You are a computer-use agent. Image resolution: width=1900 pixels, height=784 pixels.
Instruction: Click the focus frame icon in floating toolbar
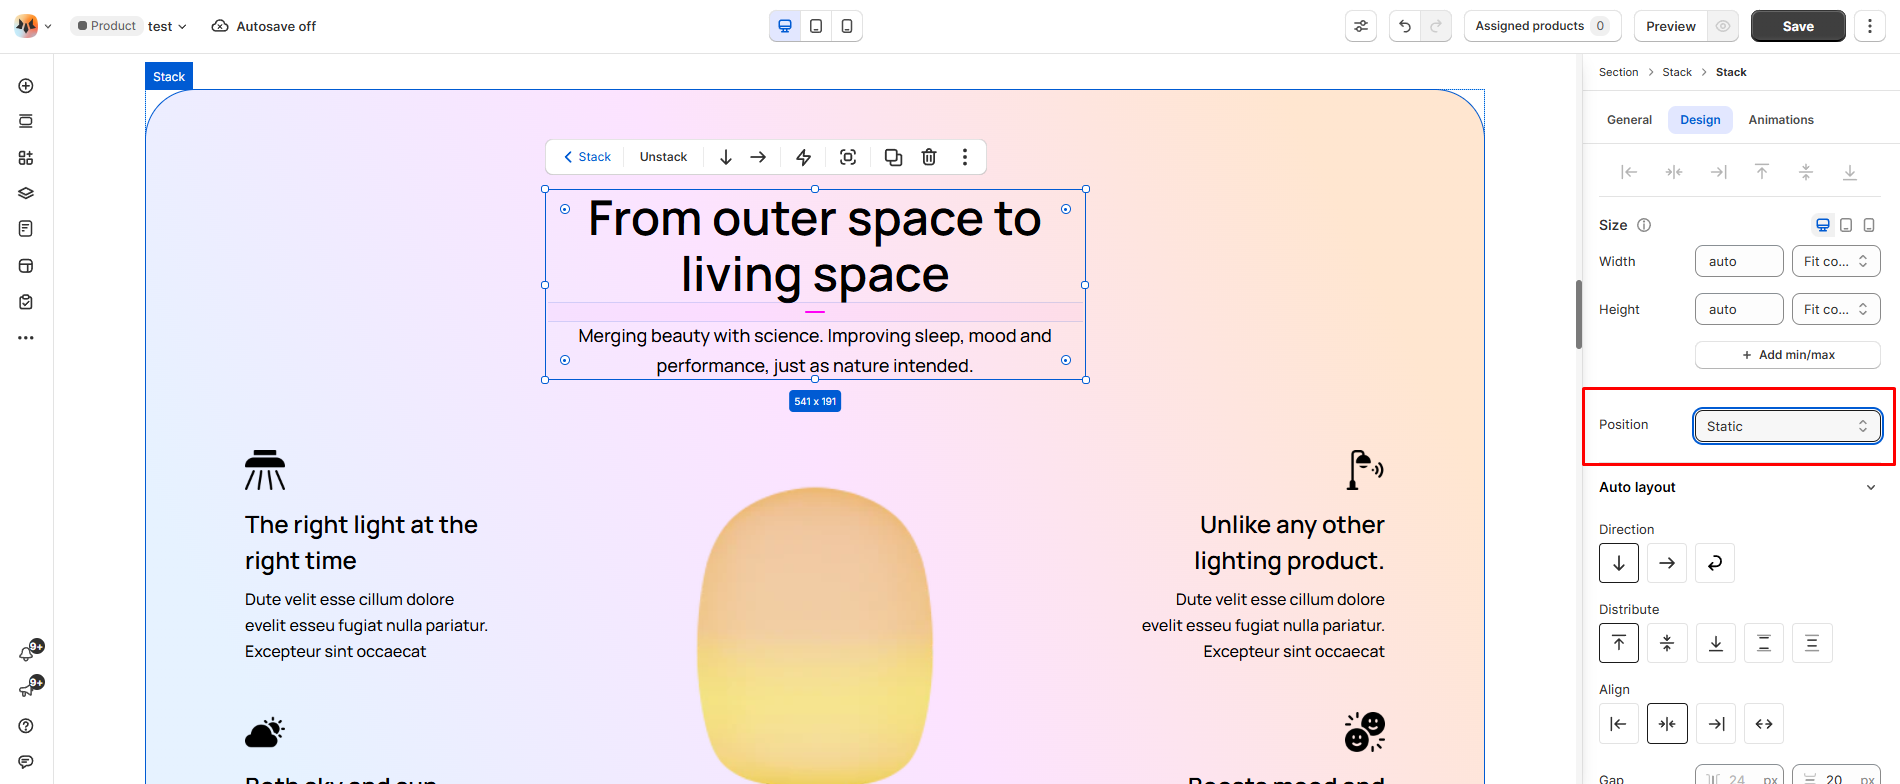click(x=848, y=157)
